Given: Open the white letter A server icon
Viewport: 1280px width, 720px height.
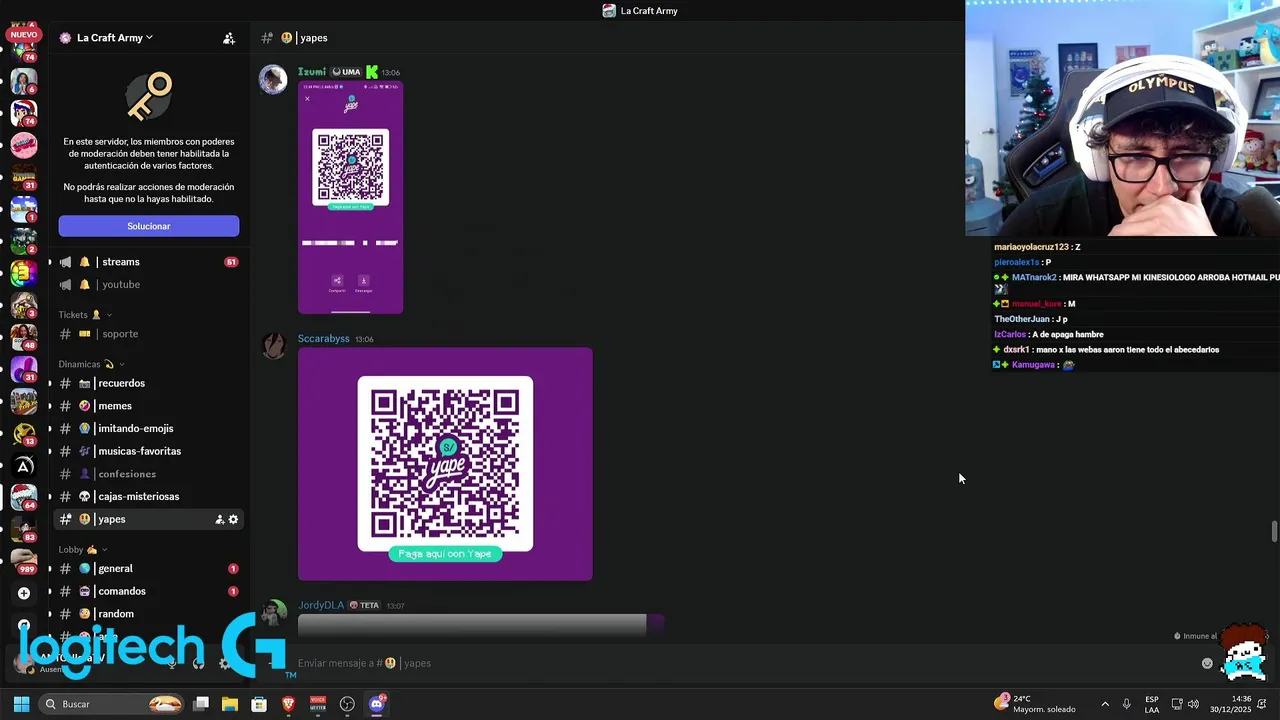Looking at the screenshot, I should (x=23, y=465).
